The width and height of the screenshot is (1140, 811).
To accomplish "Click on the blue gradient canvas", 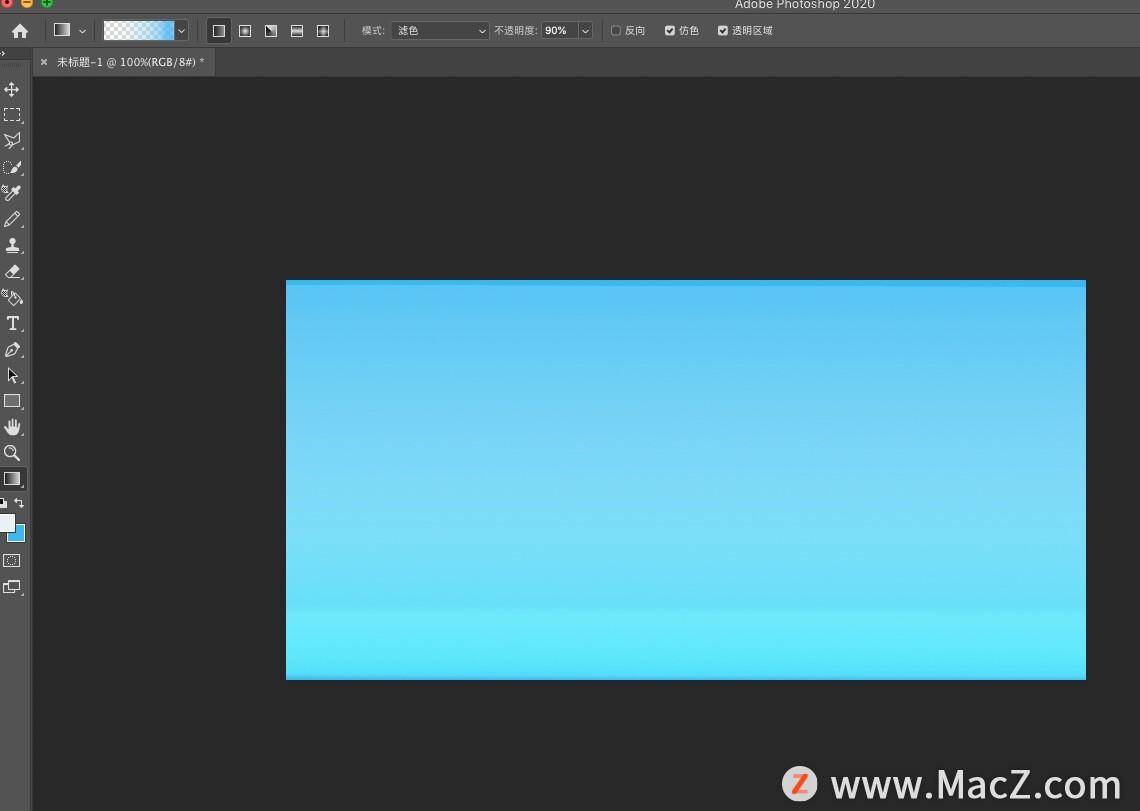I will tap(686, 480).
